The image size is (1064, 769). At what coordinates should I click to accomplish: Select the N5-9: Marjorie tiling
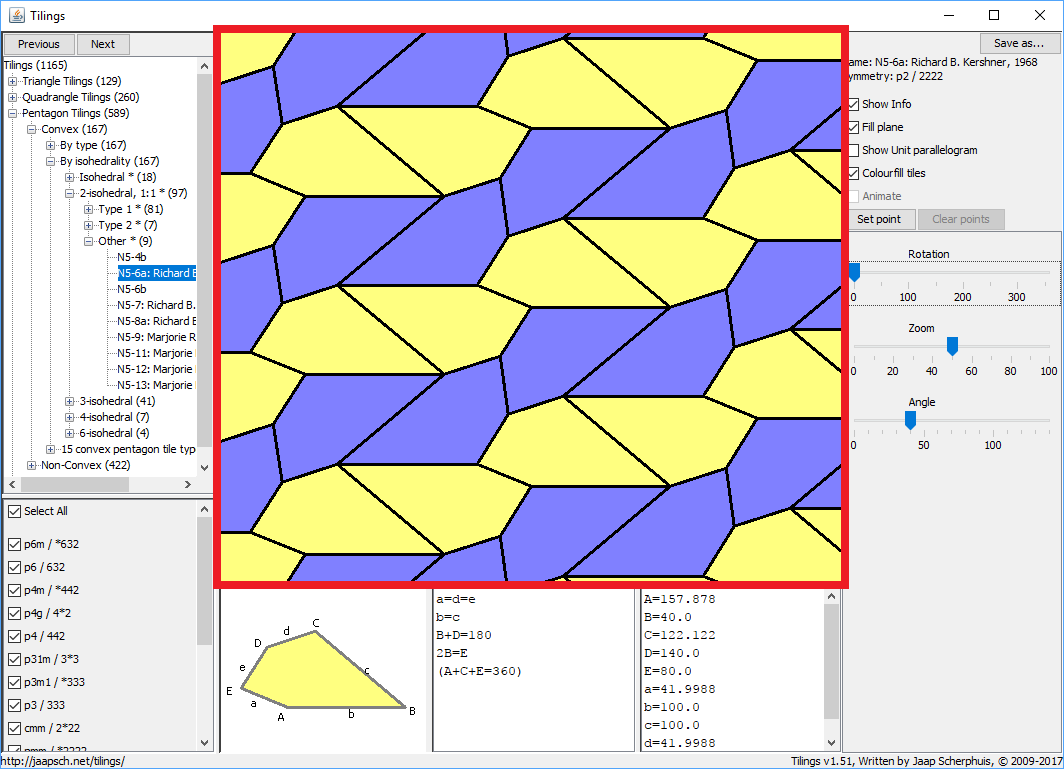tap(156, 337)
